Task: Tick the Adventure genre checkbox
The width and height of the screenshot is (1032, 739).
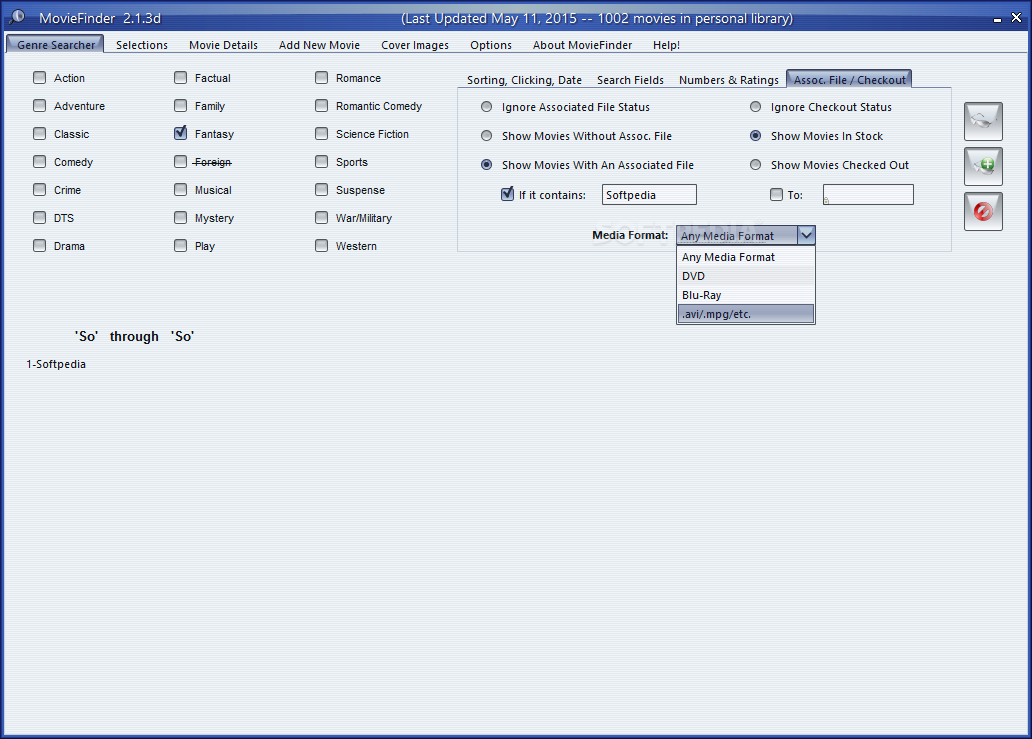Action: coord(39,106)
